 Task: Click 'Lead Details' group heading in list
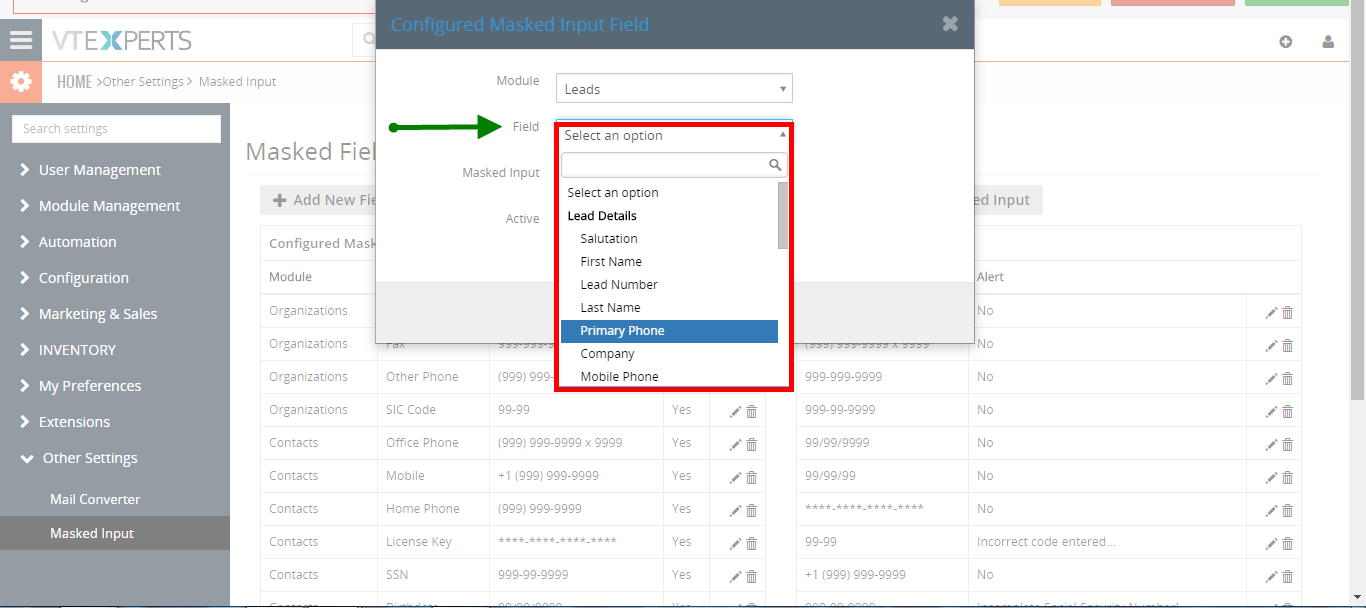[x=602, y=215]
